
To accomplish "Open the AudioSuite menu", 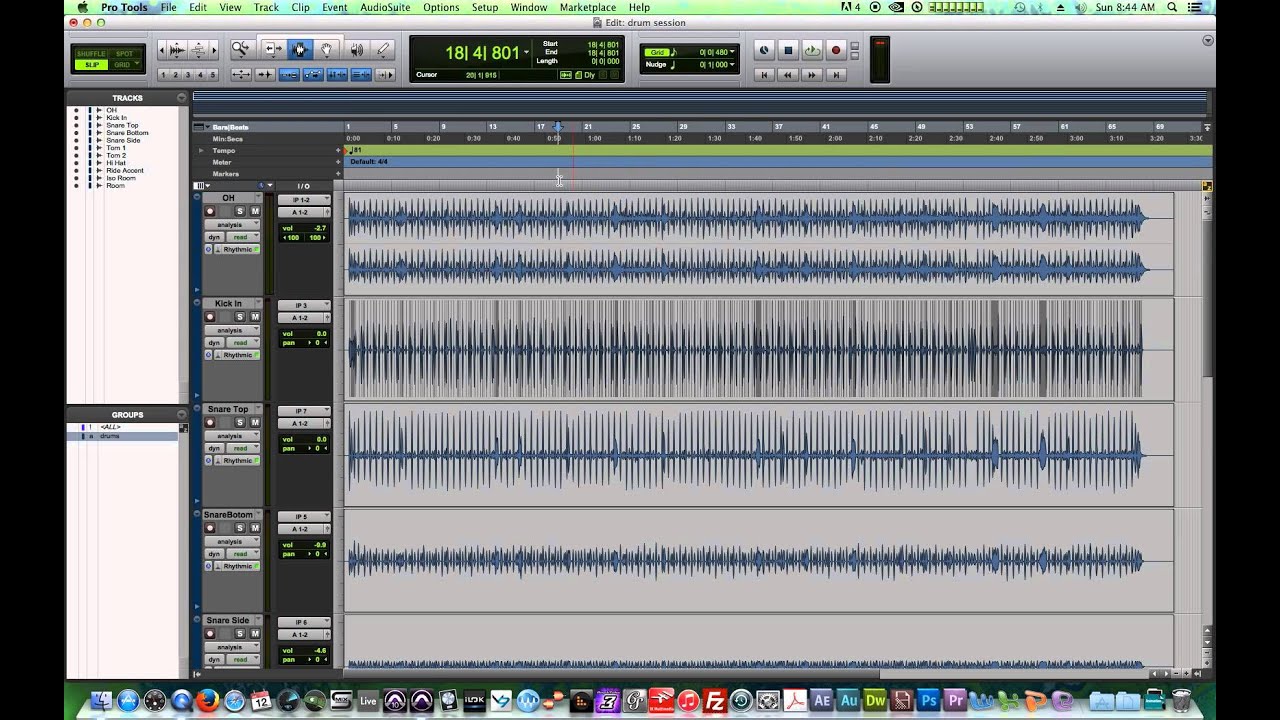I will coord(384,7).
